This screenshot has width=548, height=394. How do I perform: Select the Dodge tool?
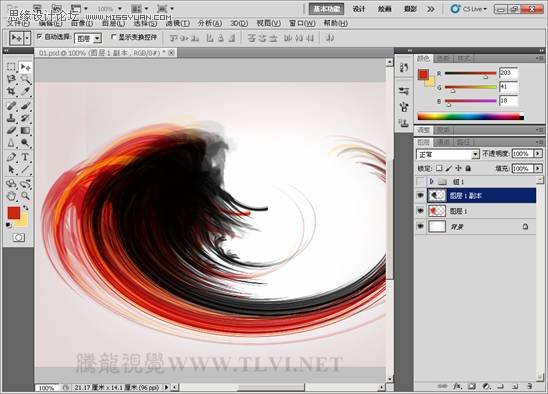(25, 143)
